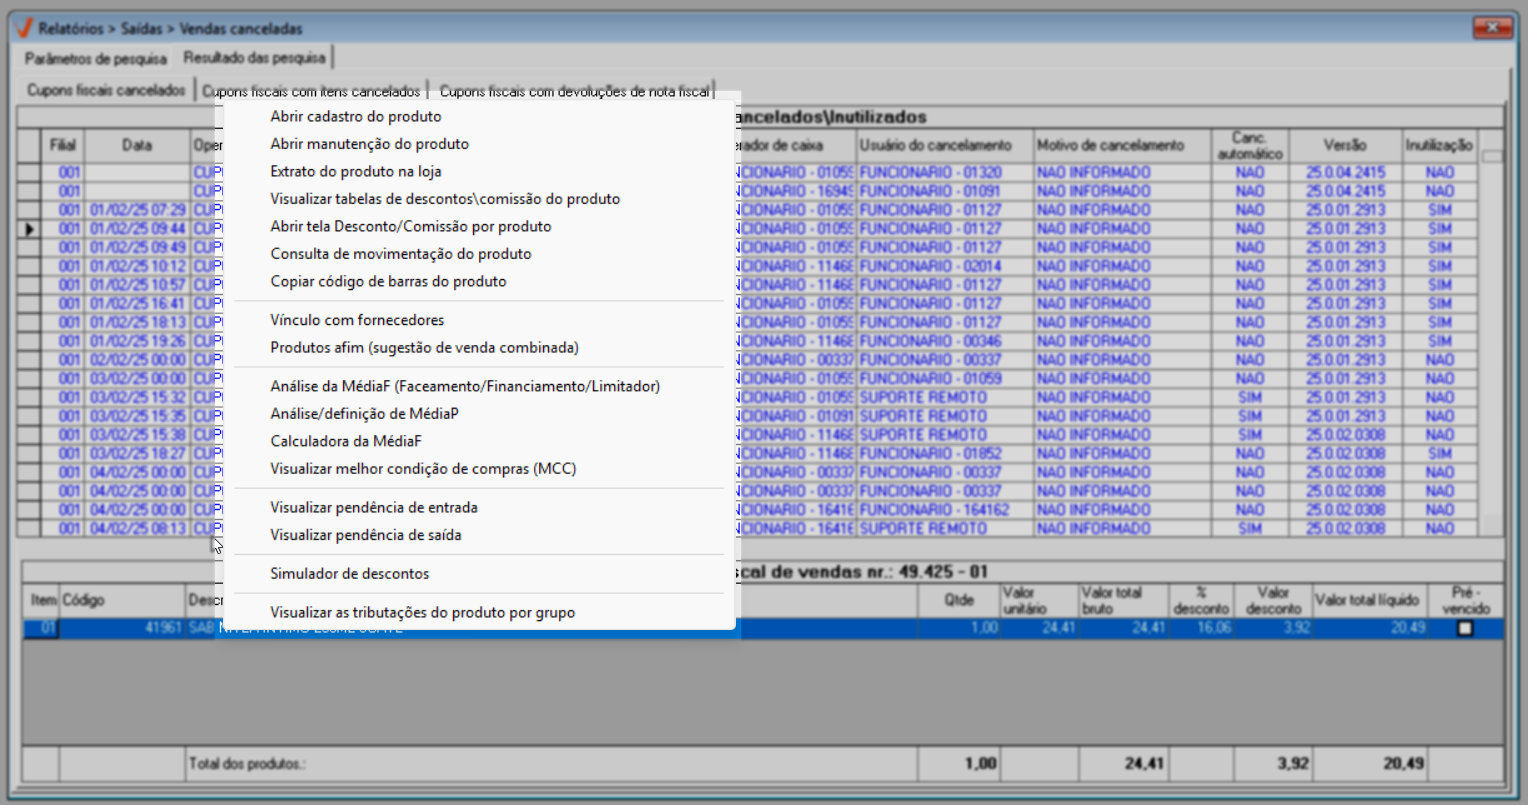
Task: Click the Inutilização column header
Action: click(1438, 146)
